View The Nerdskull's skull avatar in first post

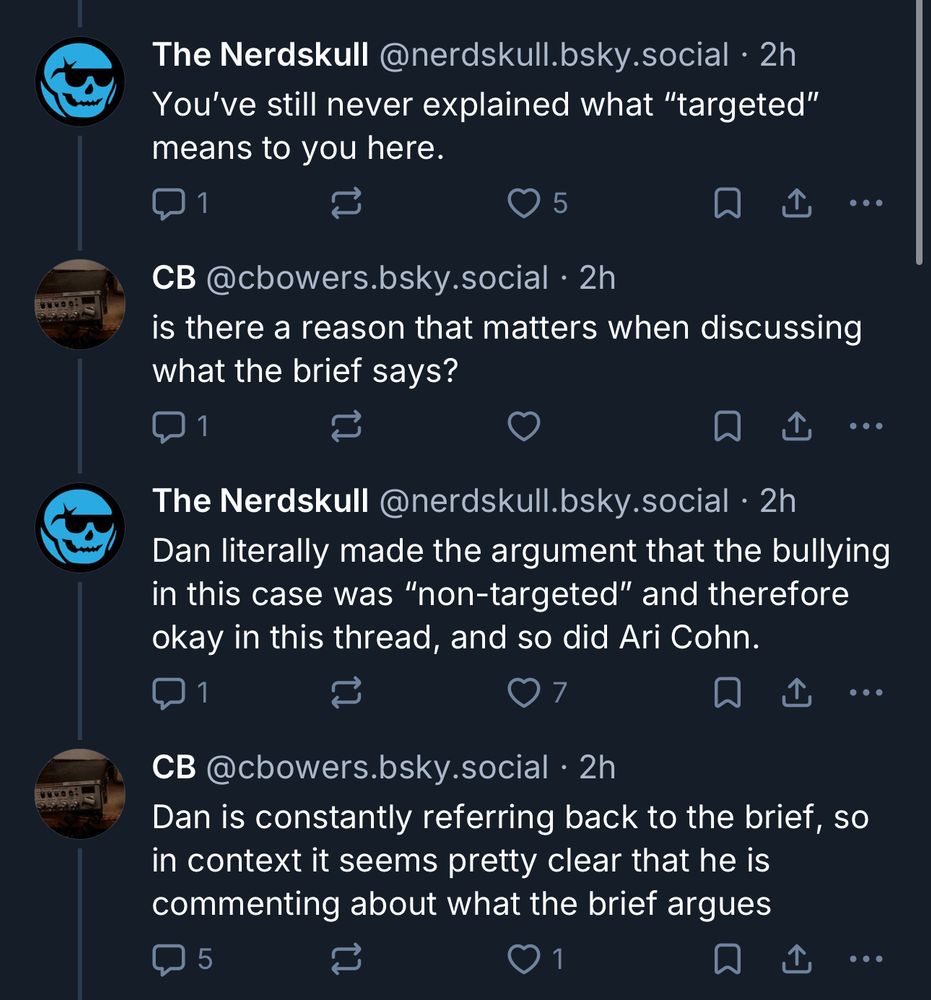tap(79, 81)
